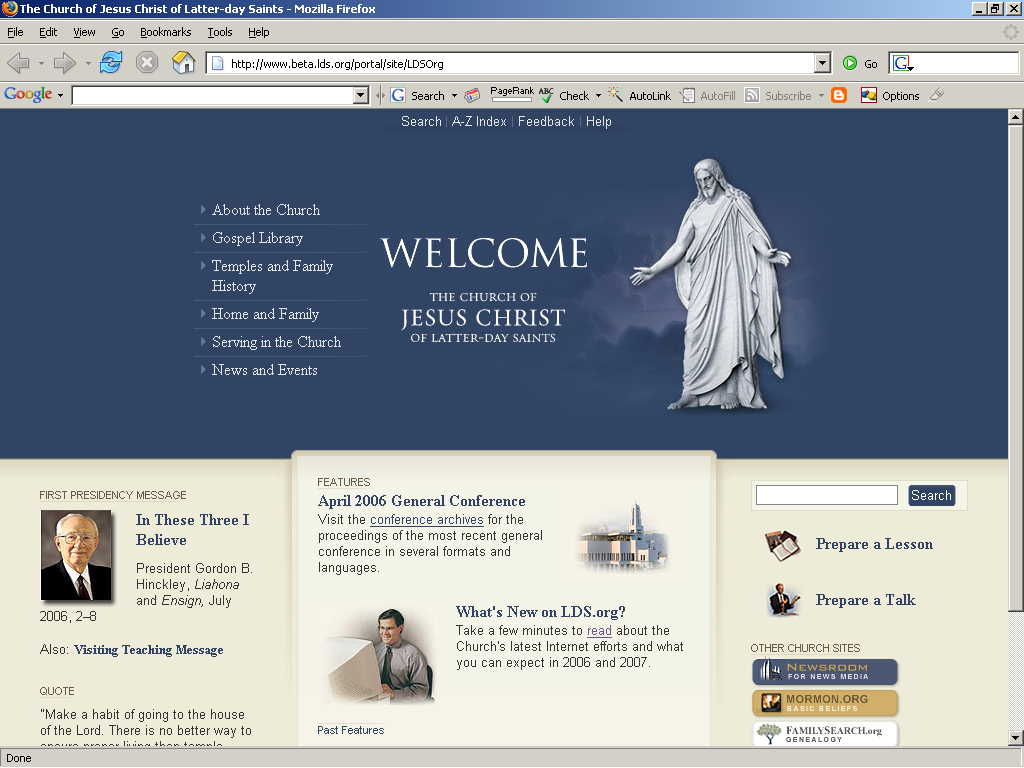Click the Past Features link
Viewport: 1024px width, 768px height.
(350, 730)
